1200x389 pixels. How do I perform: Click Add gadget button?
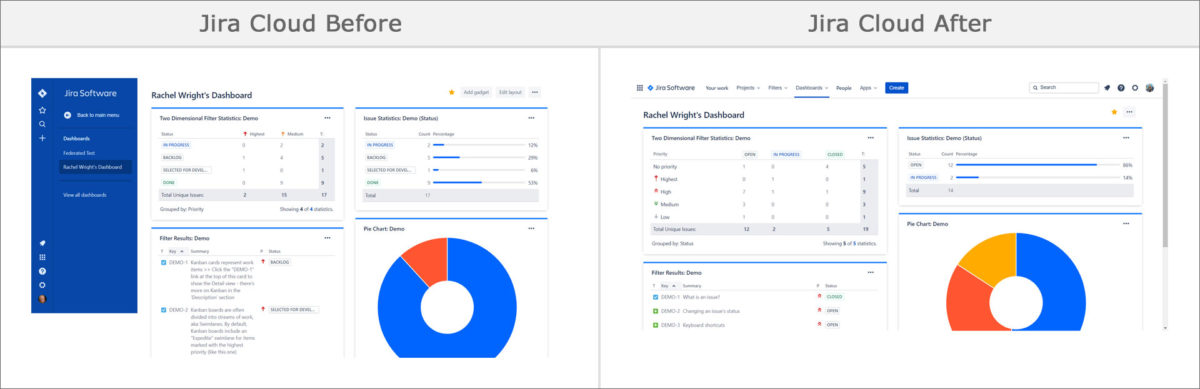pyautogui.click(x=475, y=92)
